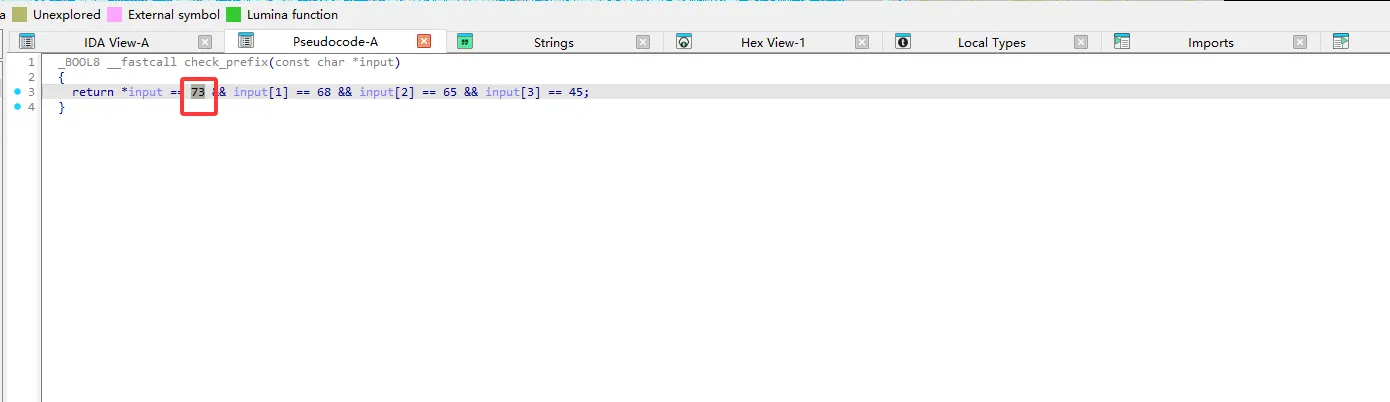1390x402 pixels.
Task: Switch to the Imports tab
Action: [1210, 42]
